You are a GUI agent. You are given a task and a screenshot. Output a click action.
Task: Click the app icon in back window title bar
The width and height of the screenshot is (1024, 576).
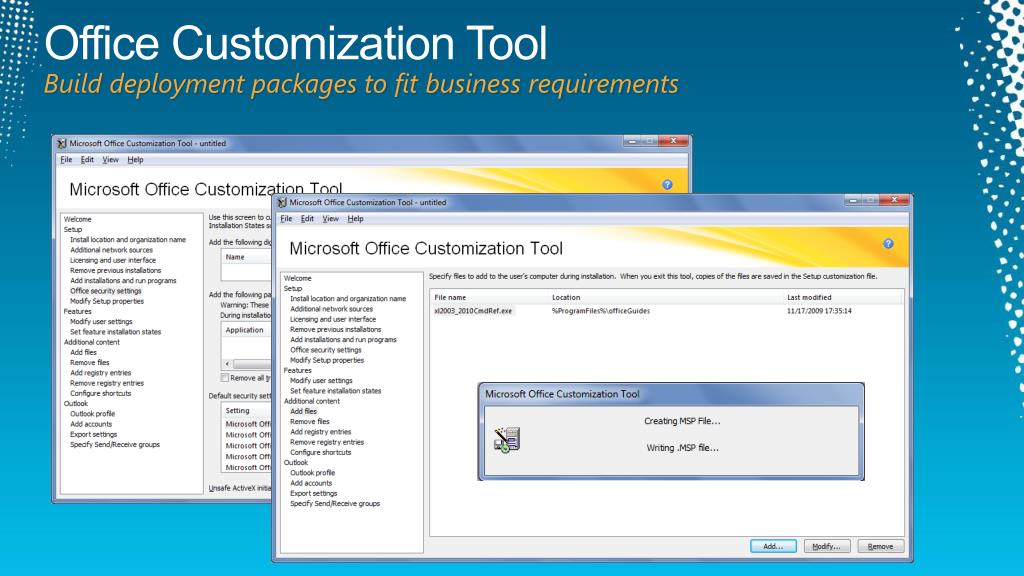pos(61,143)
